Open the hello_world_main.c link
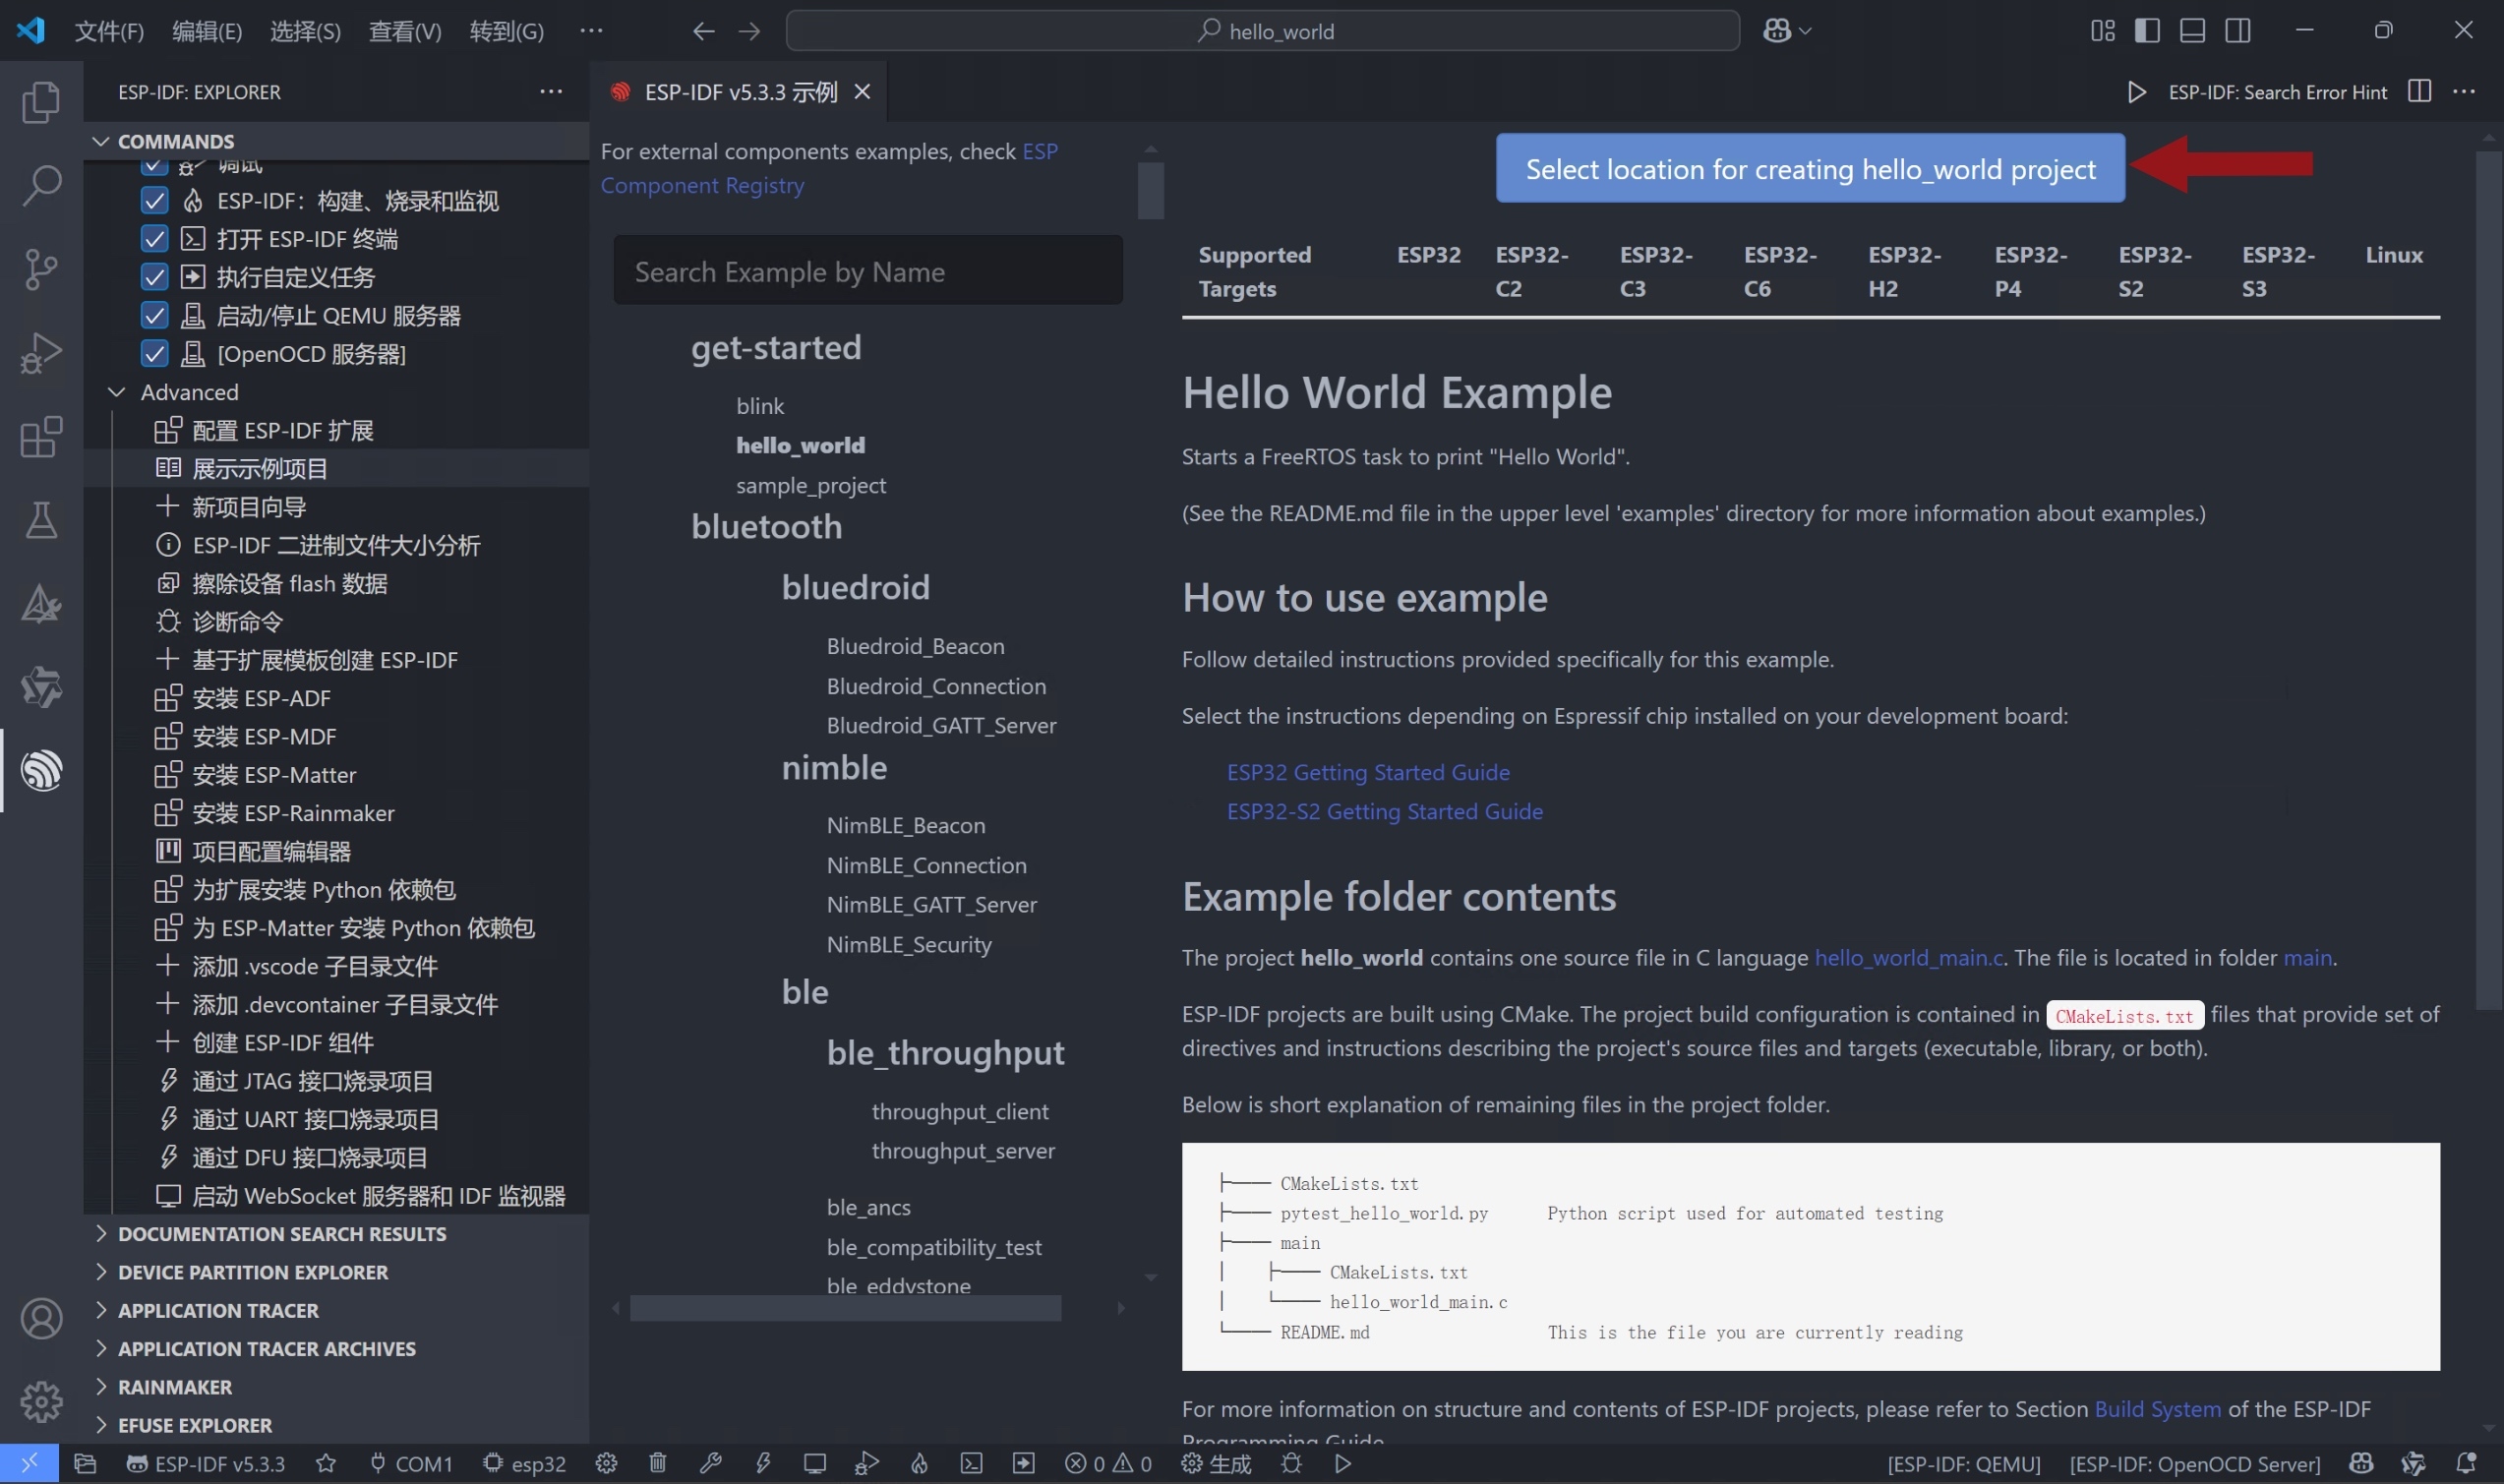 [x=1909, y=957]
